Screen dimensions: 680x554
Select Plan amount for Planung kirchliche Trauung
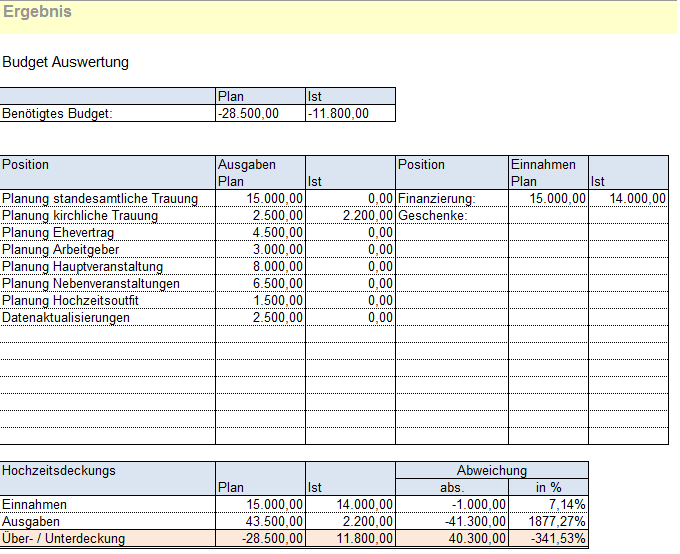point(260,216)
